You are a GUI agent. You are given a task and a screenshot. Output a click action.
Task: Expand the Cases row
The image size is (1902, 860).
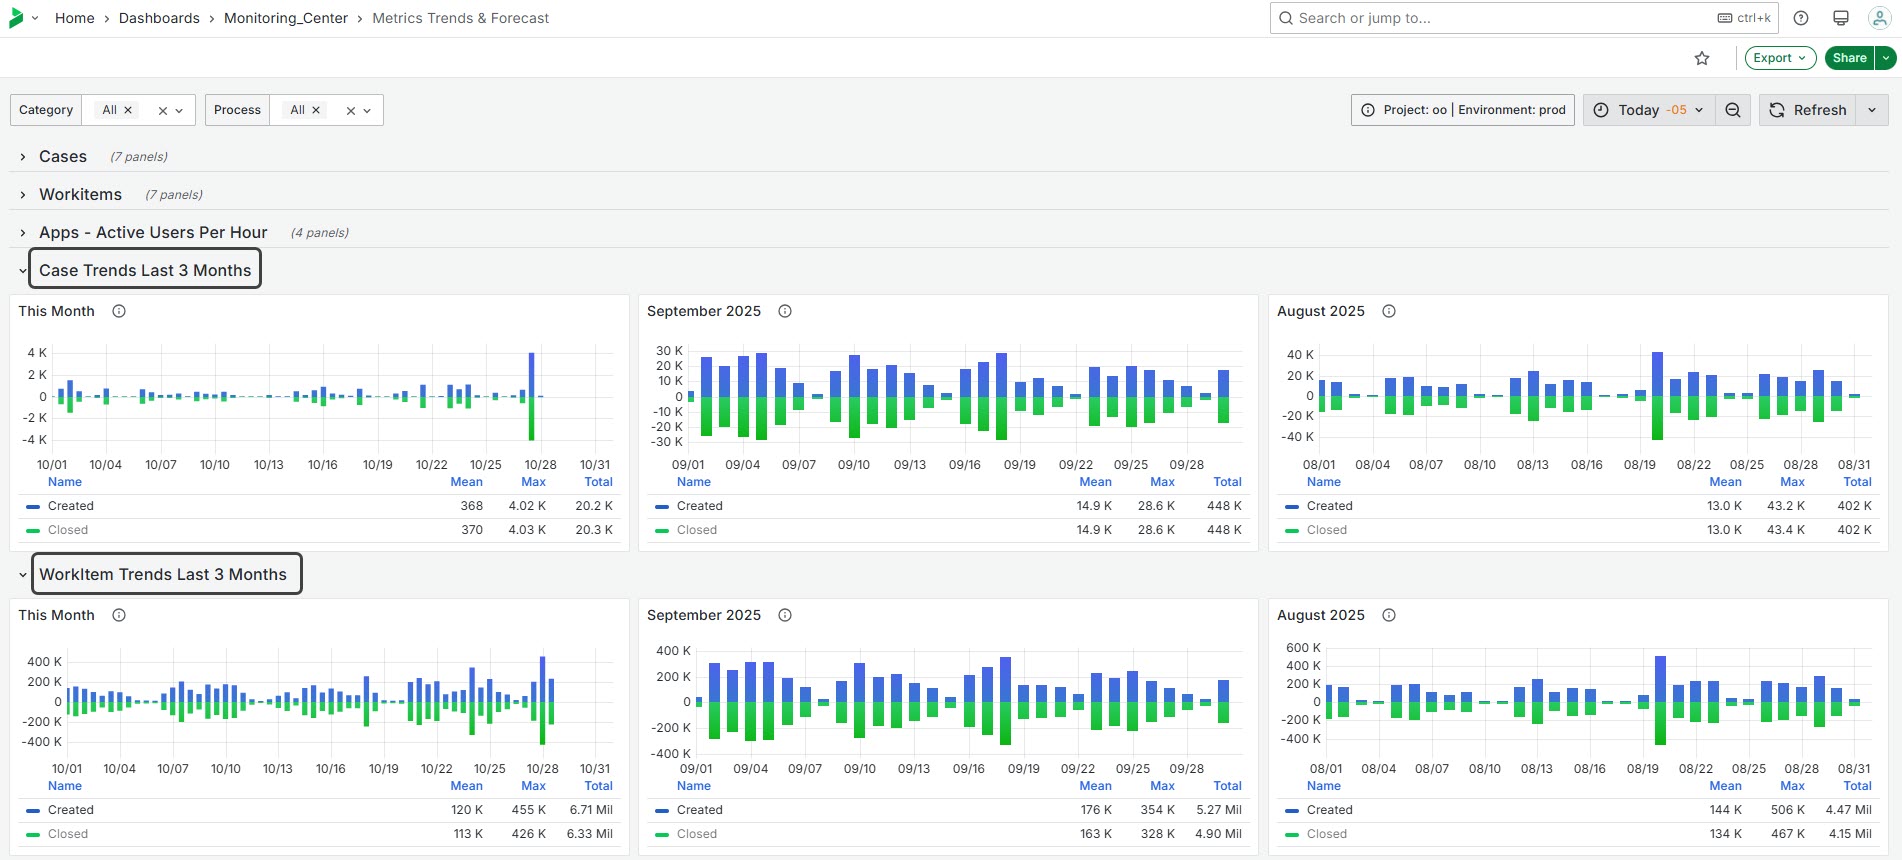tap(62, 157)
